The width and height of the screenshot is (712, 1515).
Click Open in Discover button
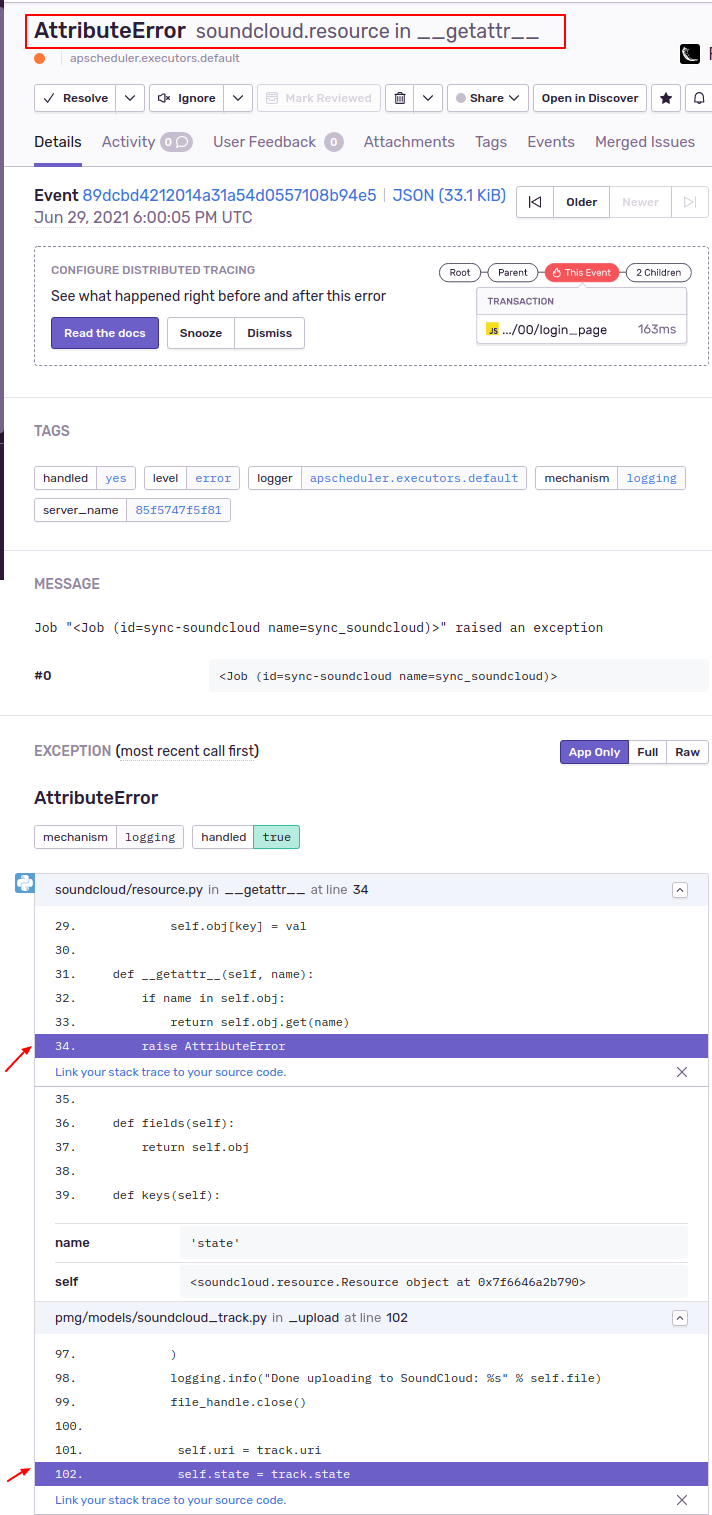589,98
